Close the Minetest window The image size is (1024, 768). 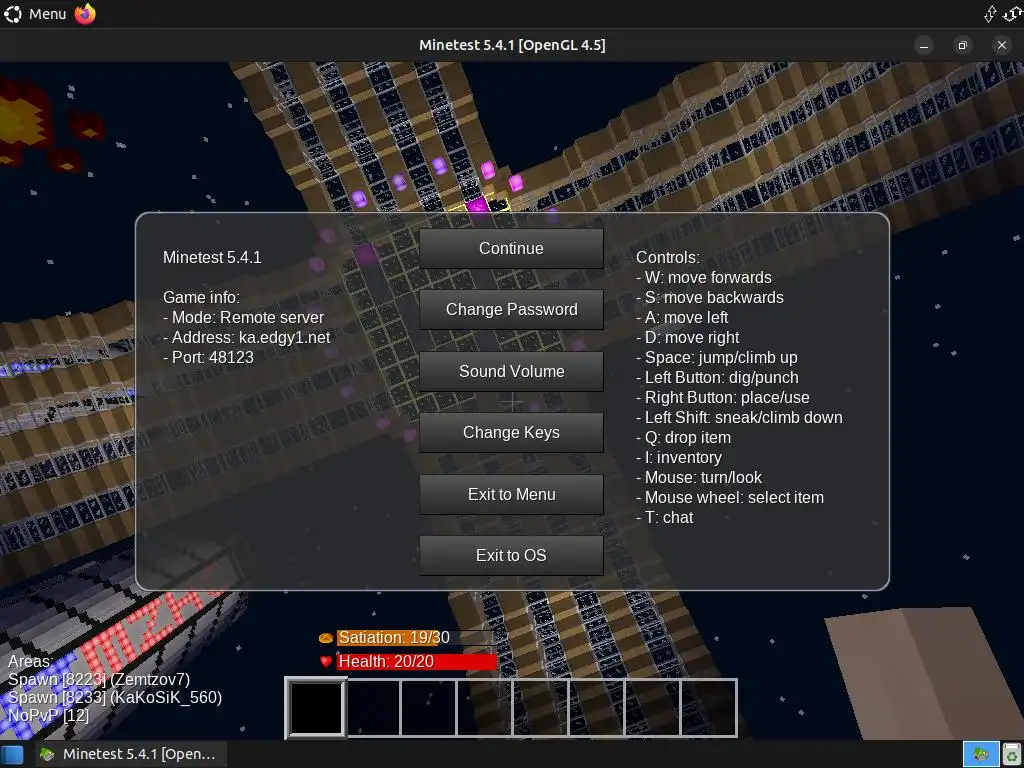pyautogui.click(x=1001, y=46)
